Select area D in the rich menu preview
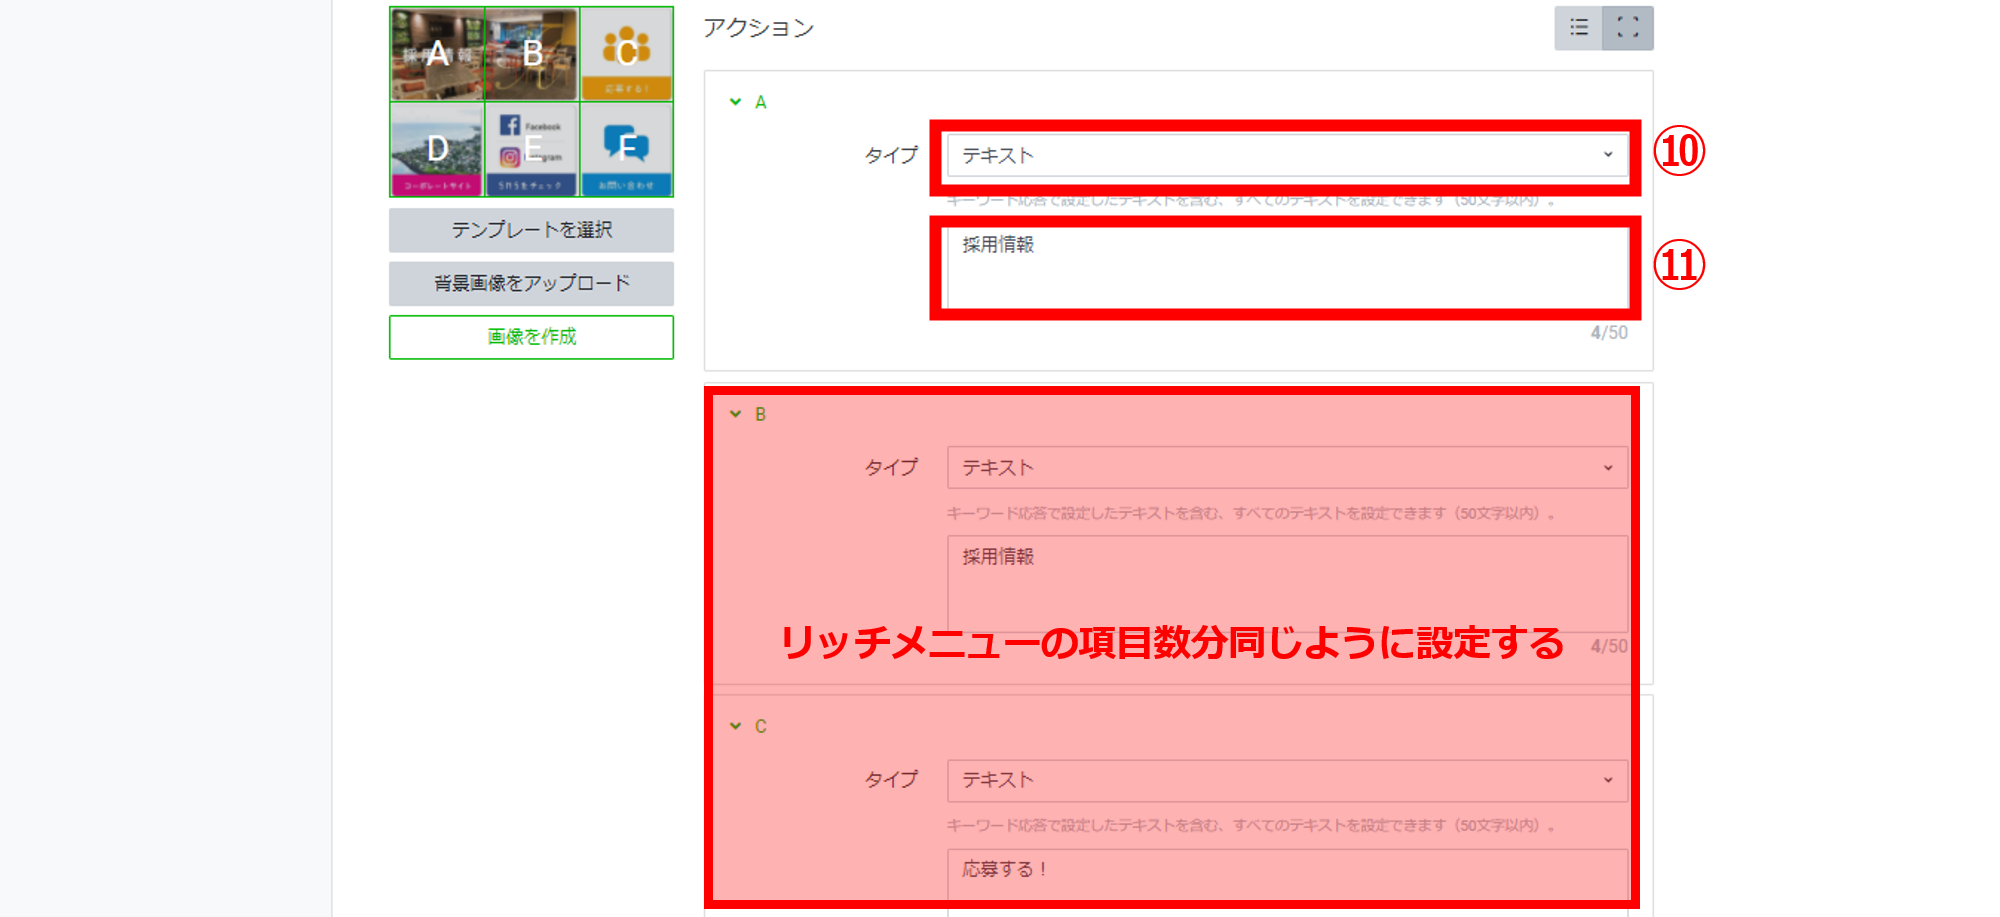Image resolution: width=2000 pixels, height=917 pixels. coord(437,149)
